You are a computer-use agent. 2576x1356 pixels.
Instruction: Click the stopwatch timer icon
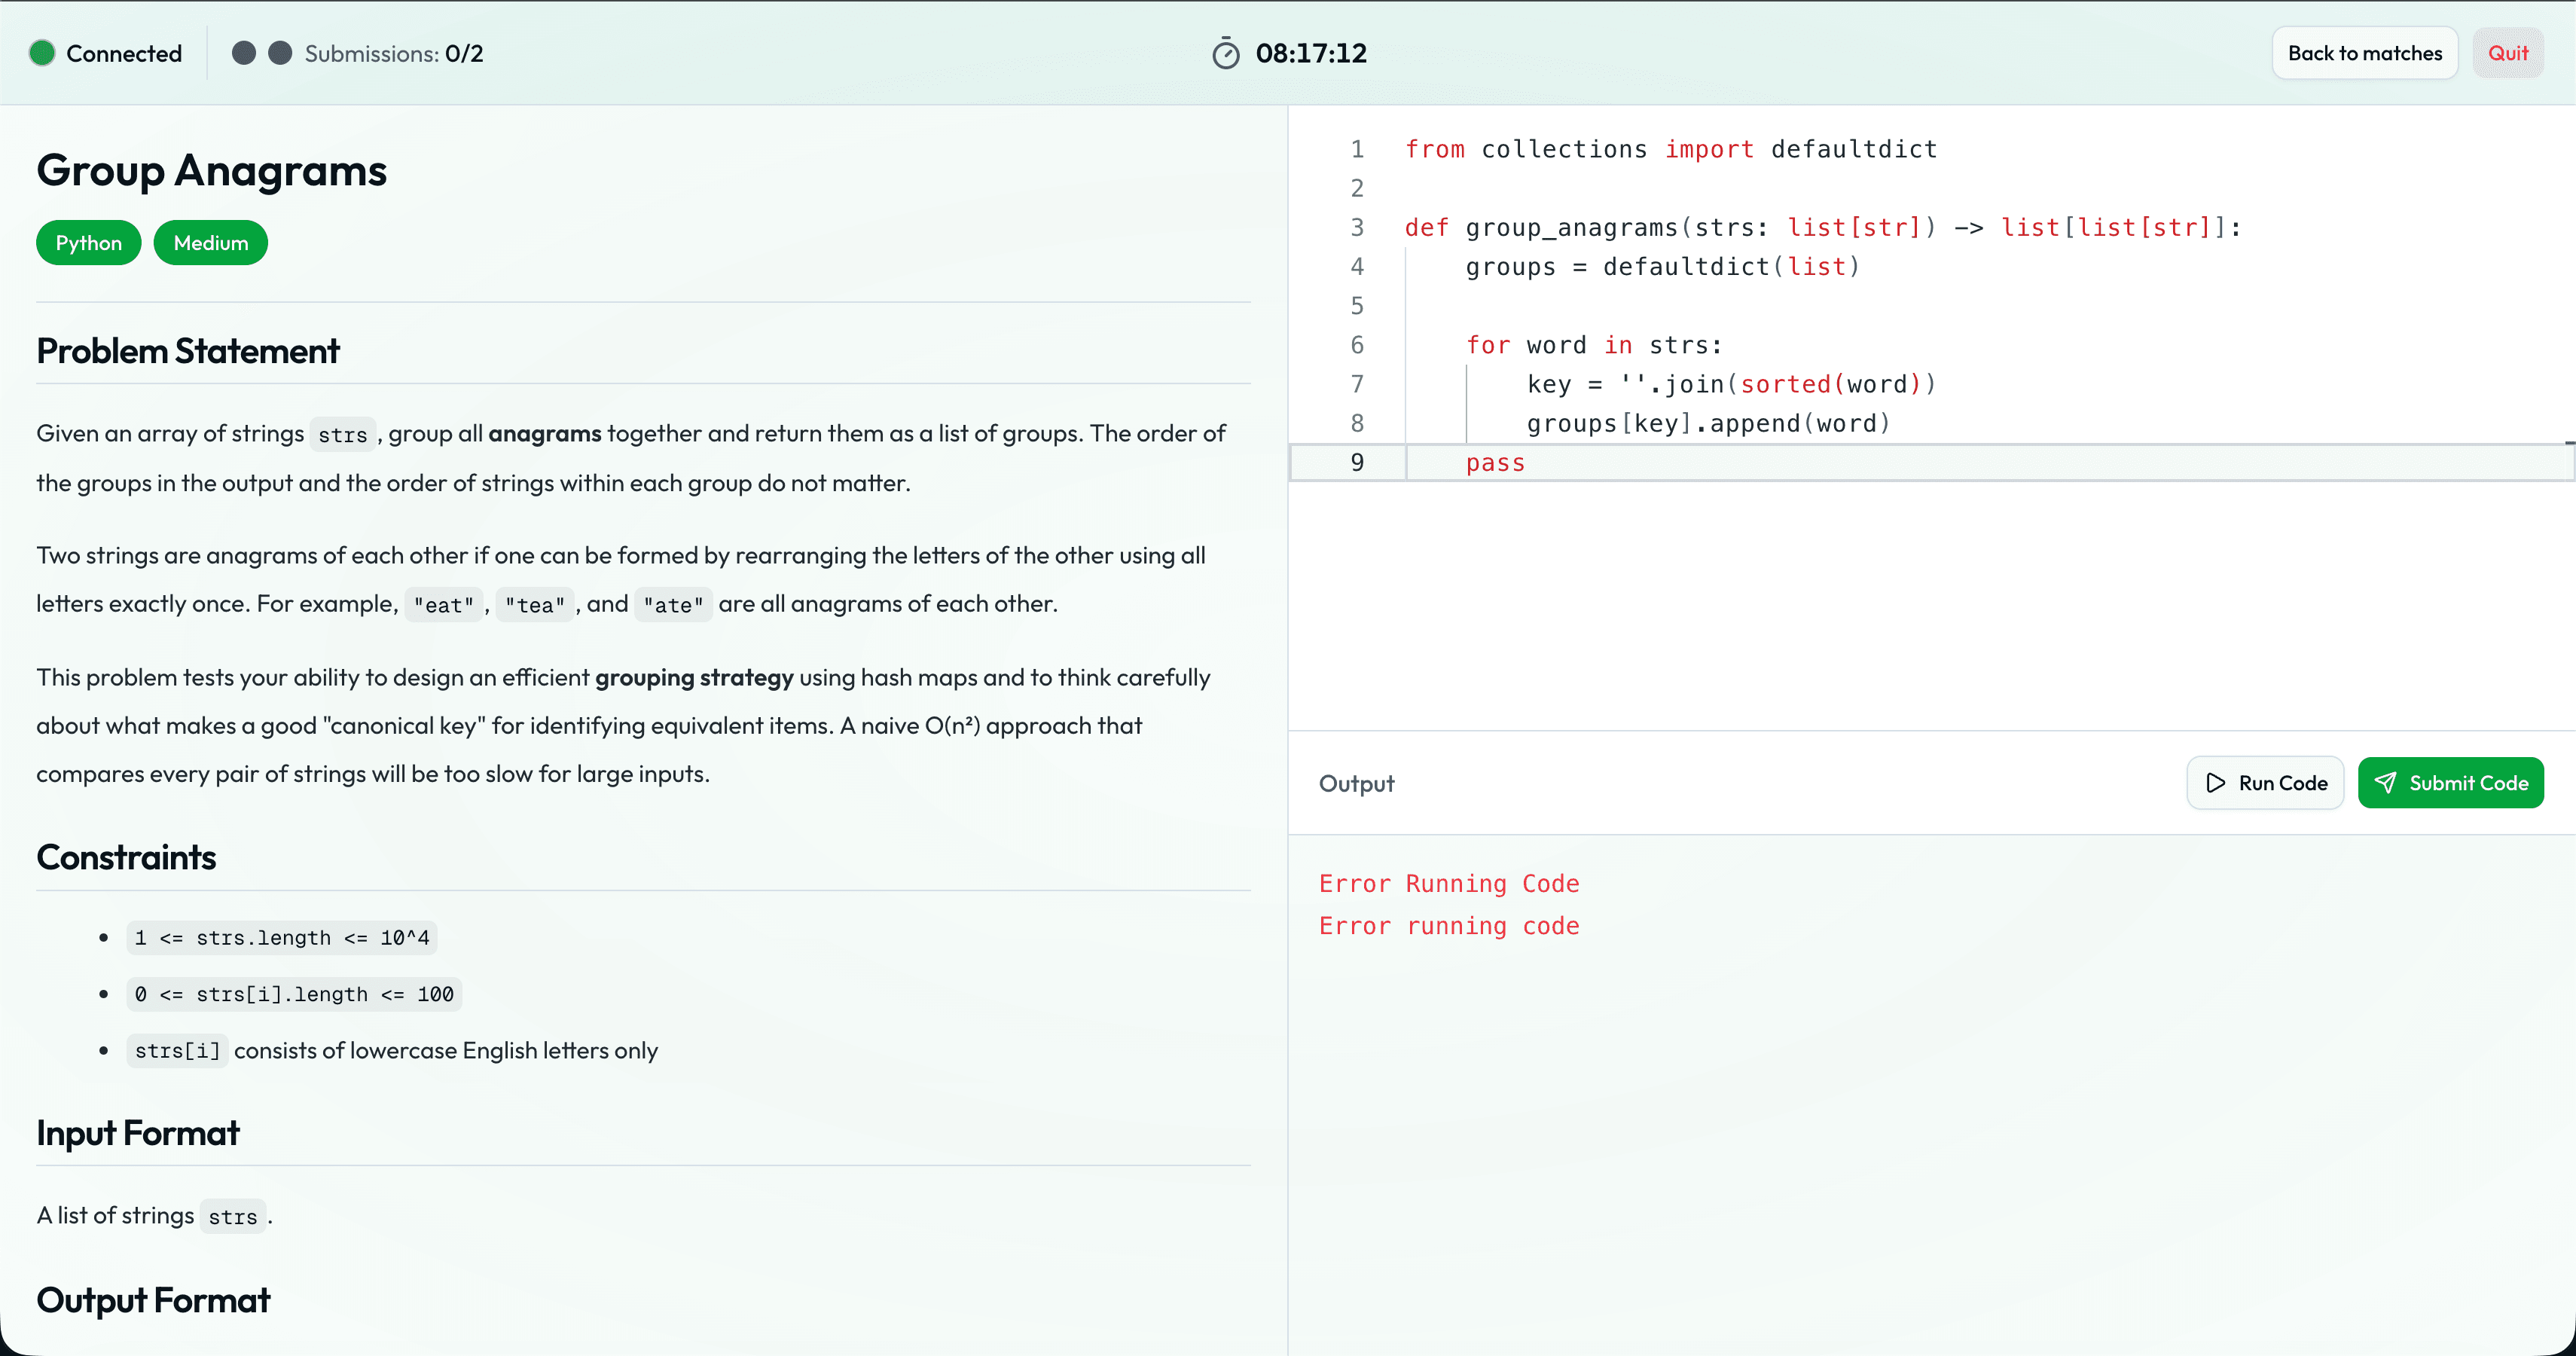1225,53
